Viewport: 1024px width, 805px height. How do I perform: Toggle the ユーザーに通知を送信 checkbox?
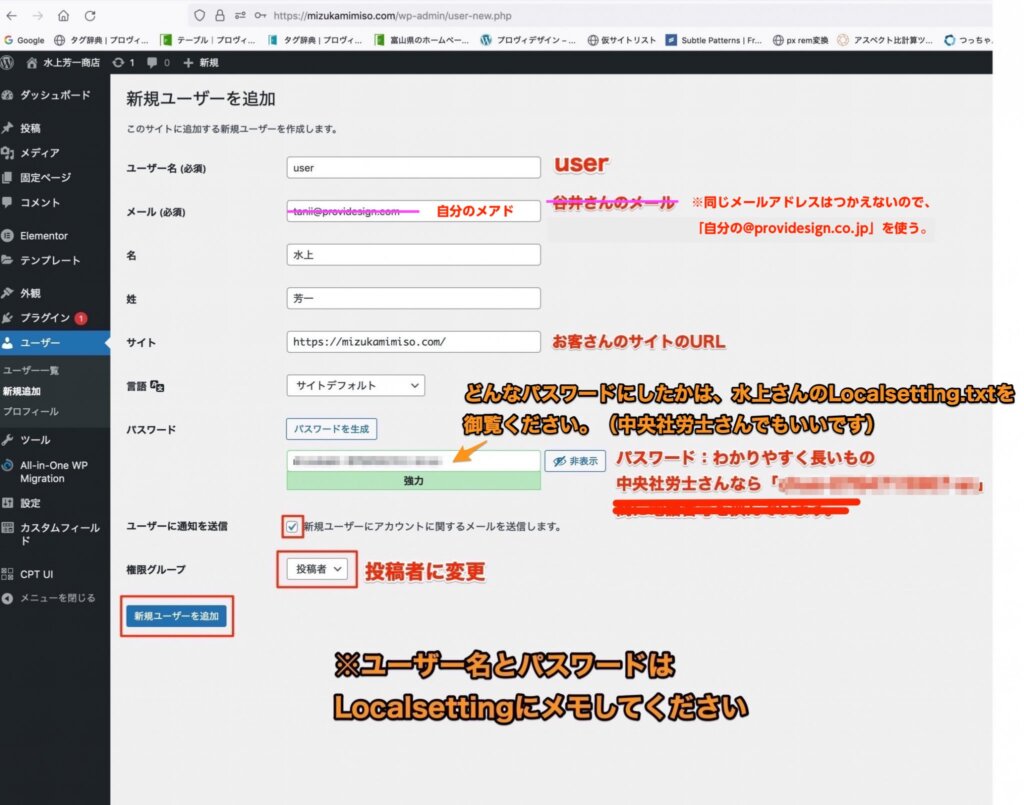pyautogui.click(x=292, y=526)
